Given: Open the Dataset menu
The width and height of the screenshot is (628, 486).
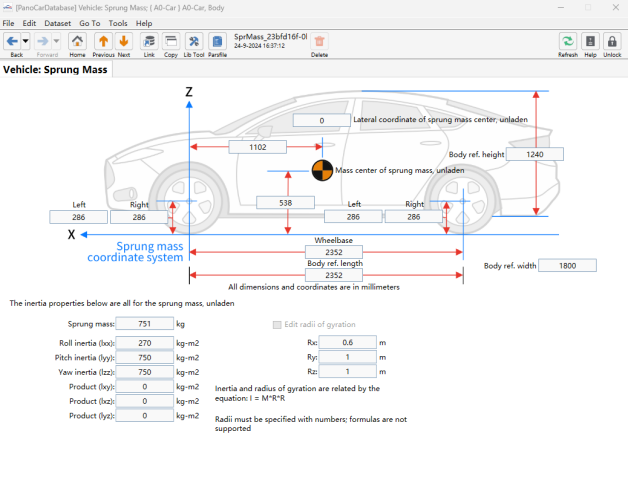Looking at the screenshot, I should 58,23.
